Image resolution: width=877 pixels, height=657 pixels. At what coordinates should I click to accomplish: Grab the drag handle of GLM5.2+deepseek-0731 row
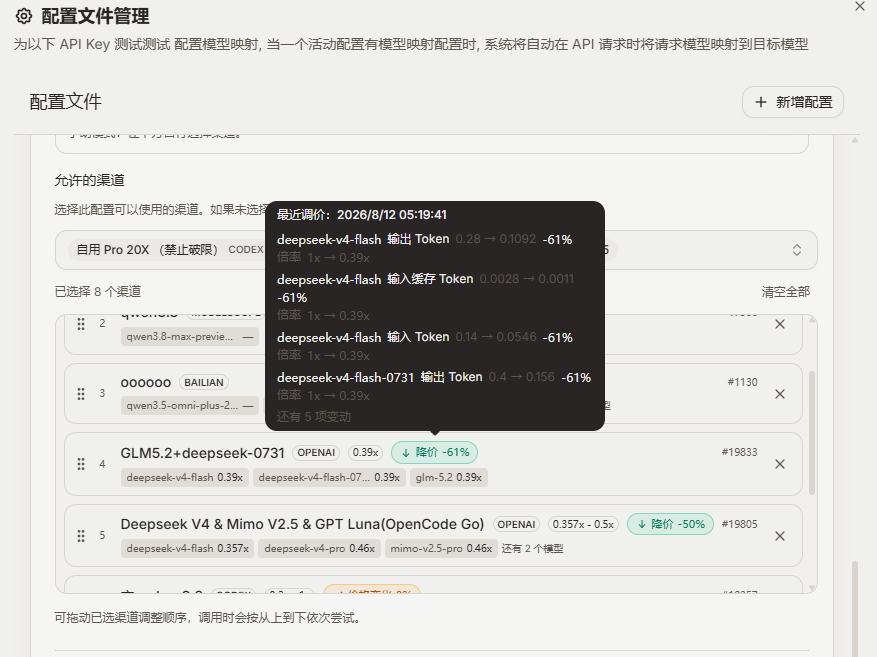coord(81,464)
